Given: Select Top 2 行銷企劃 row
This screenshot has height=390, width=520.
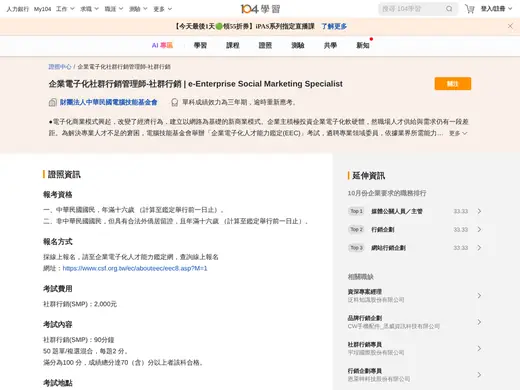Looking at the screenshot, I should coord(415,230).
